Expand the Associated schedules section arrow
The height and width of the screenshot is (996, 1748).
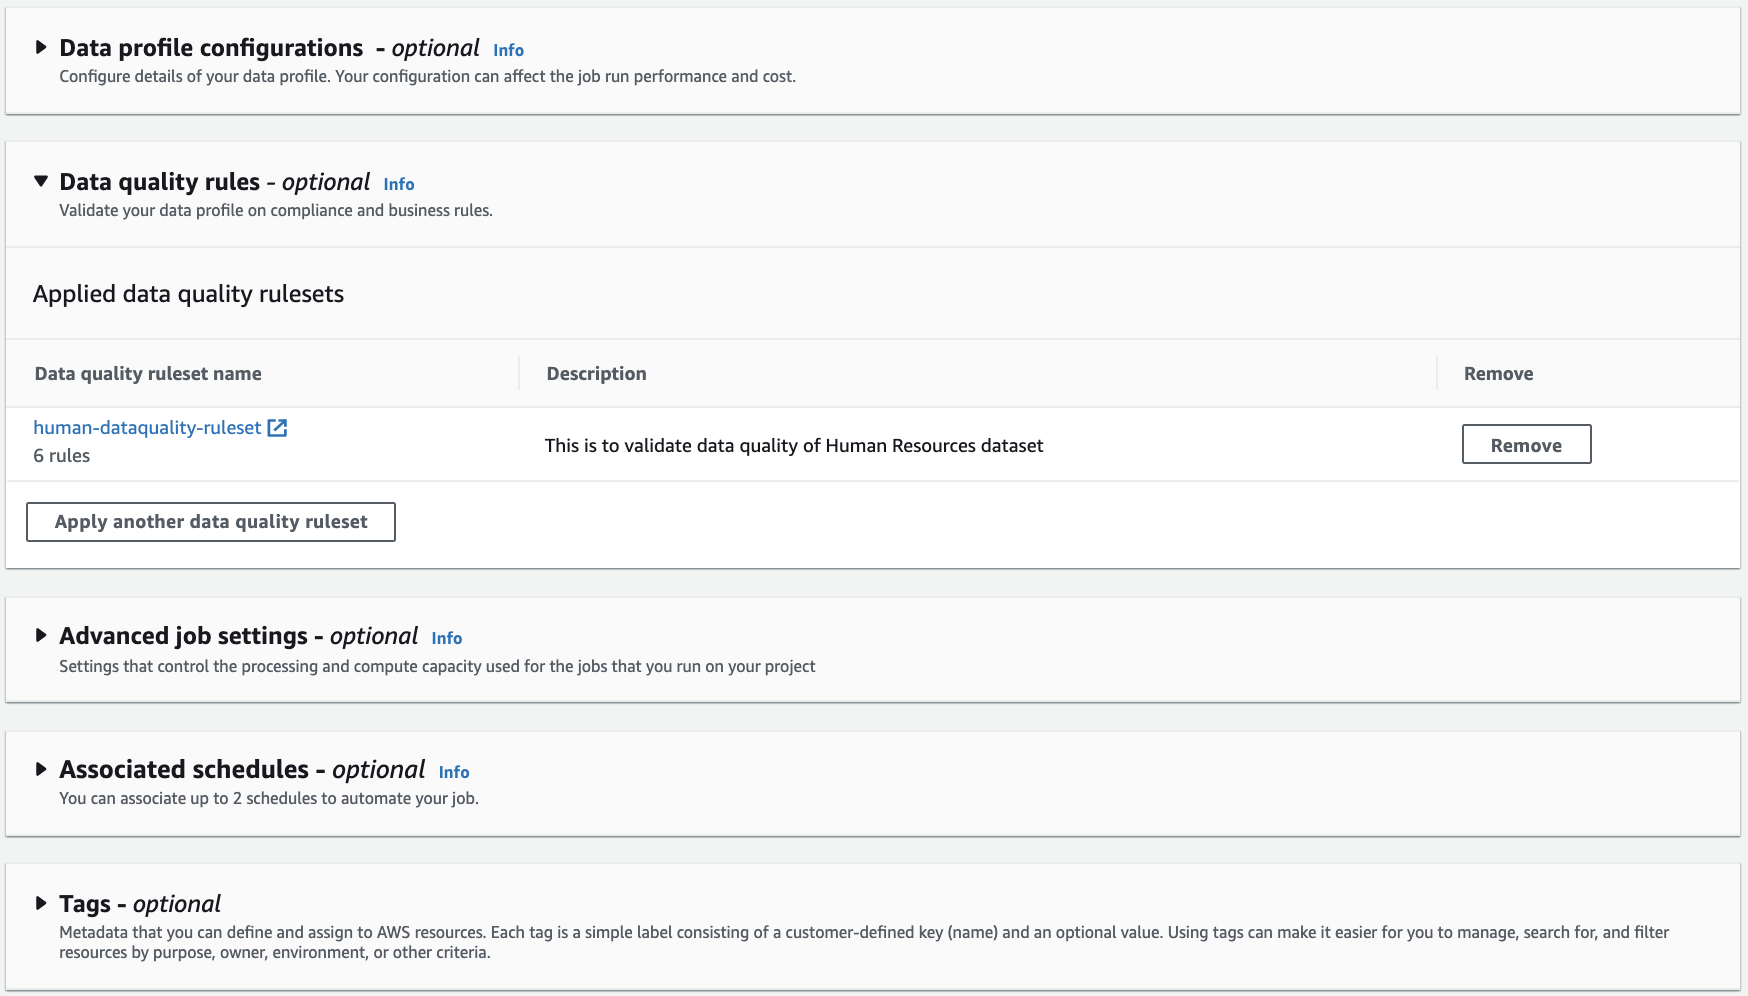point(41,769)
